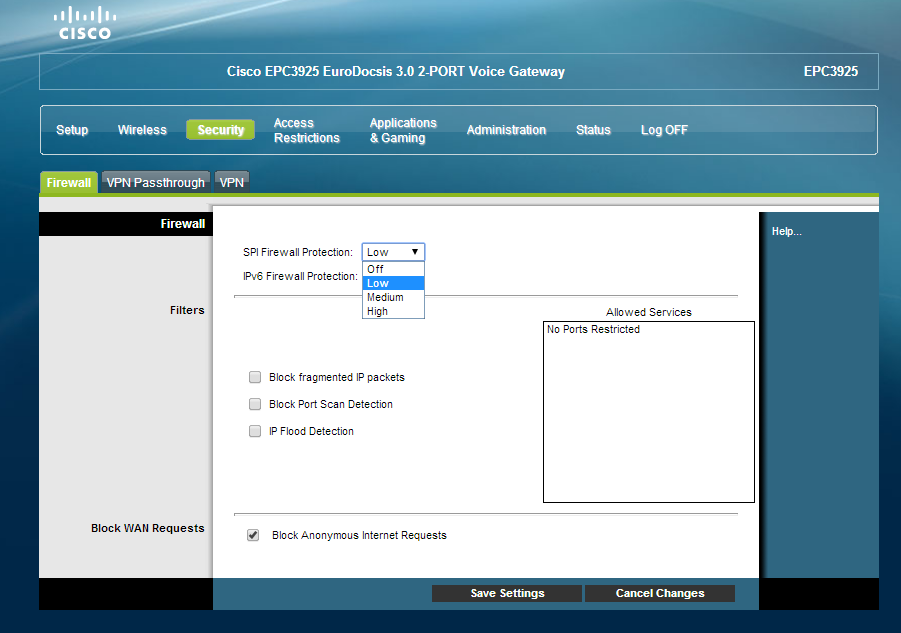Select the No Ports Restricted entry
901x633 pixels.
click(593, 329)
